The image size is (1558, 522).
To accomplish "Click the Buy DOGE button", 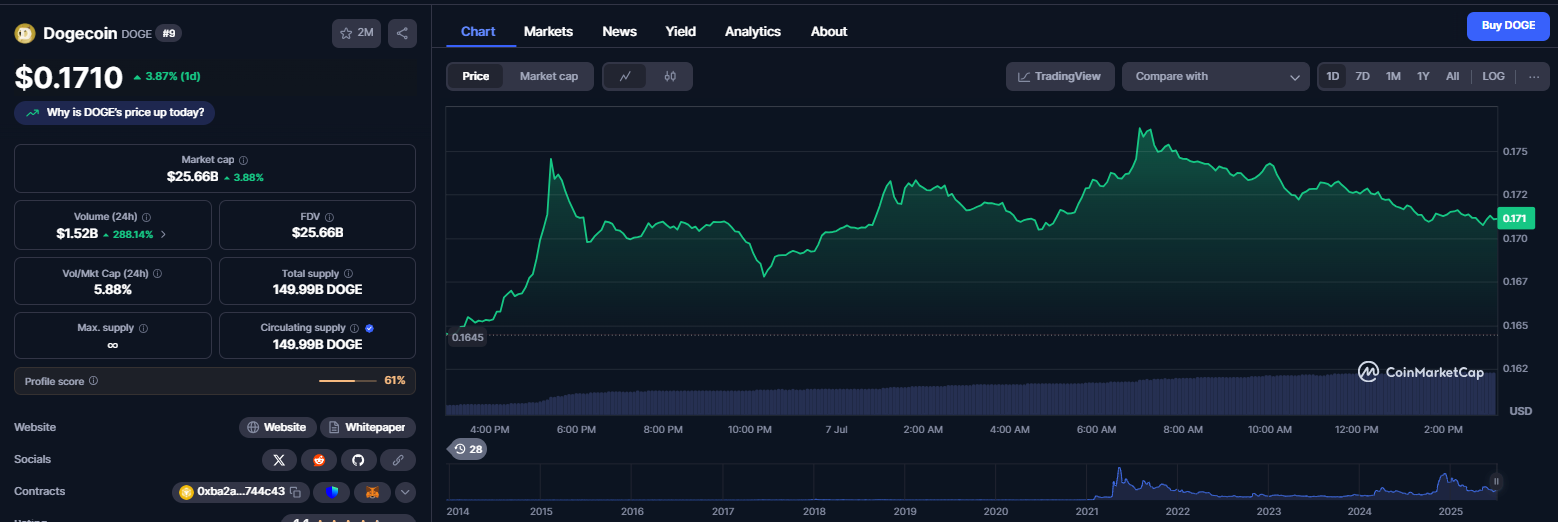I will point(1508,26).
